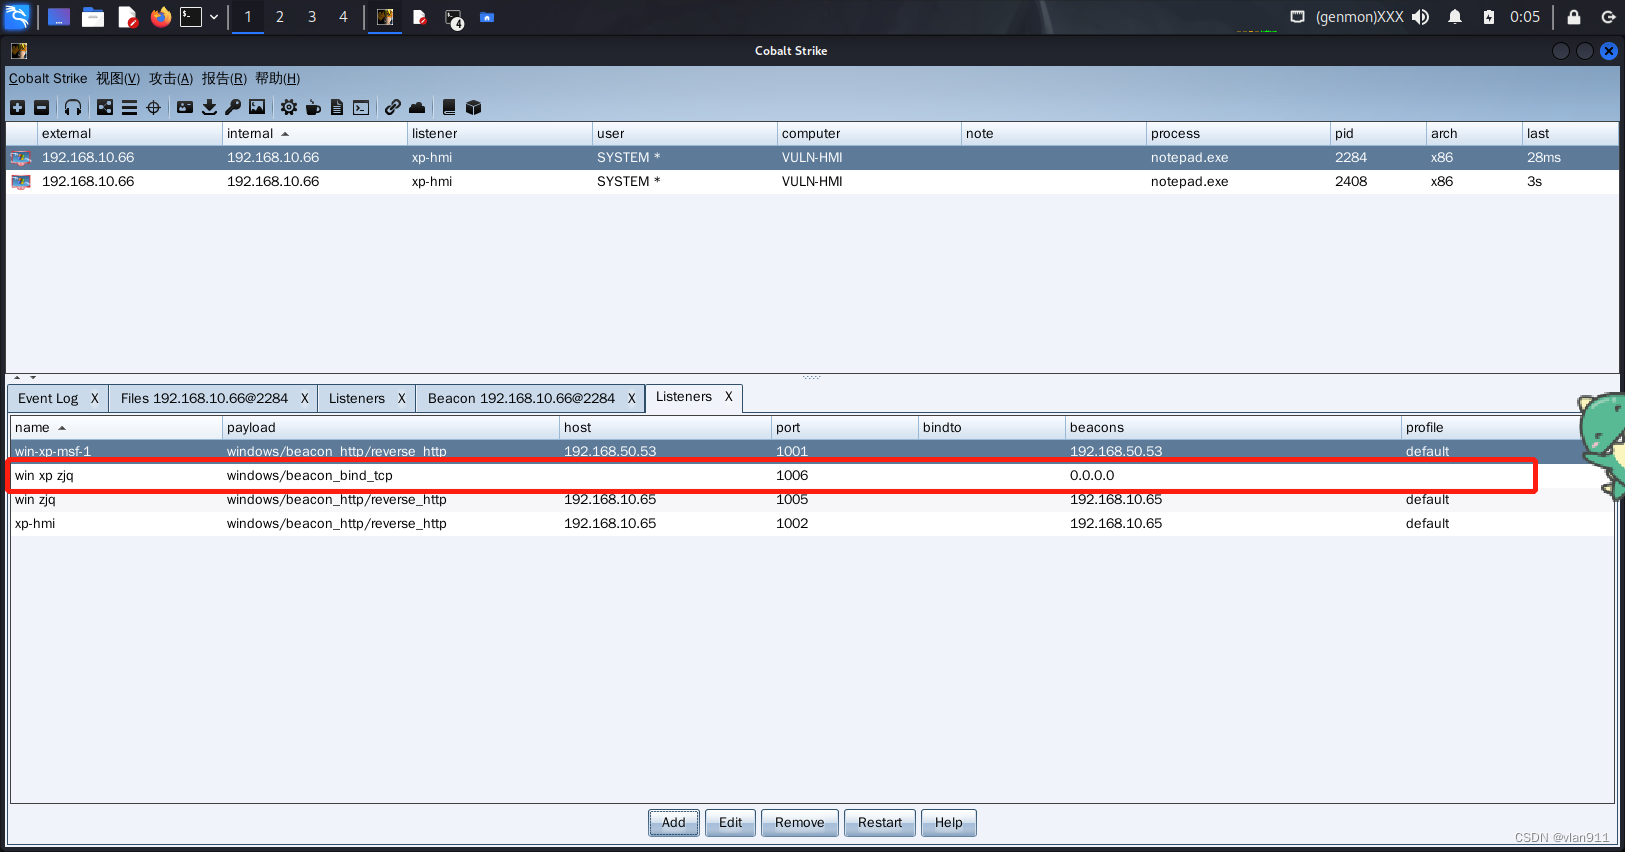The height and width of the screenshot is (852, 1625).
Task: Click the Remove listener button
Action: (800, 823)
